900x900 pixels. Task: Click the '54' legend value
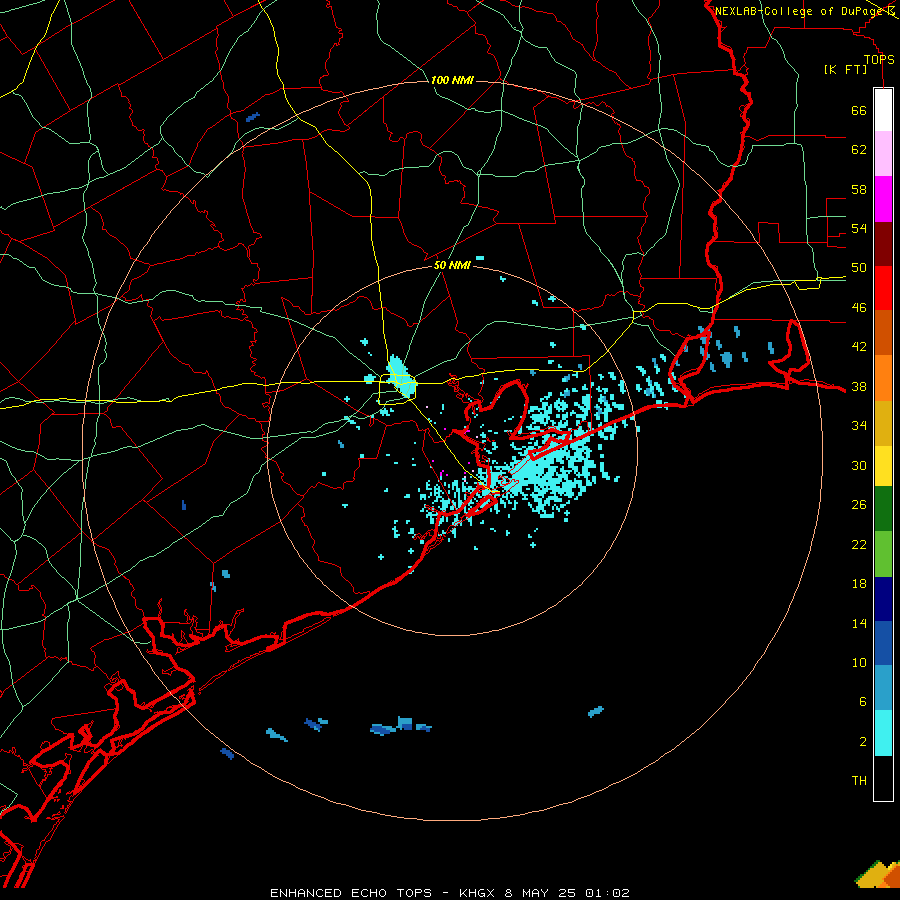859,228
